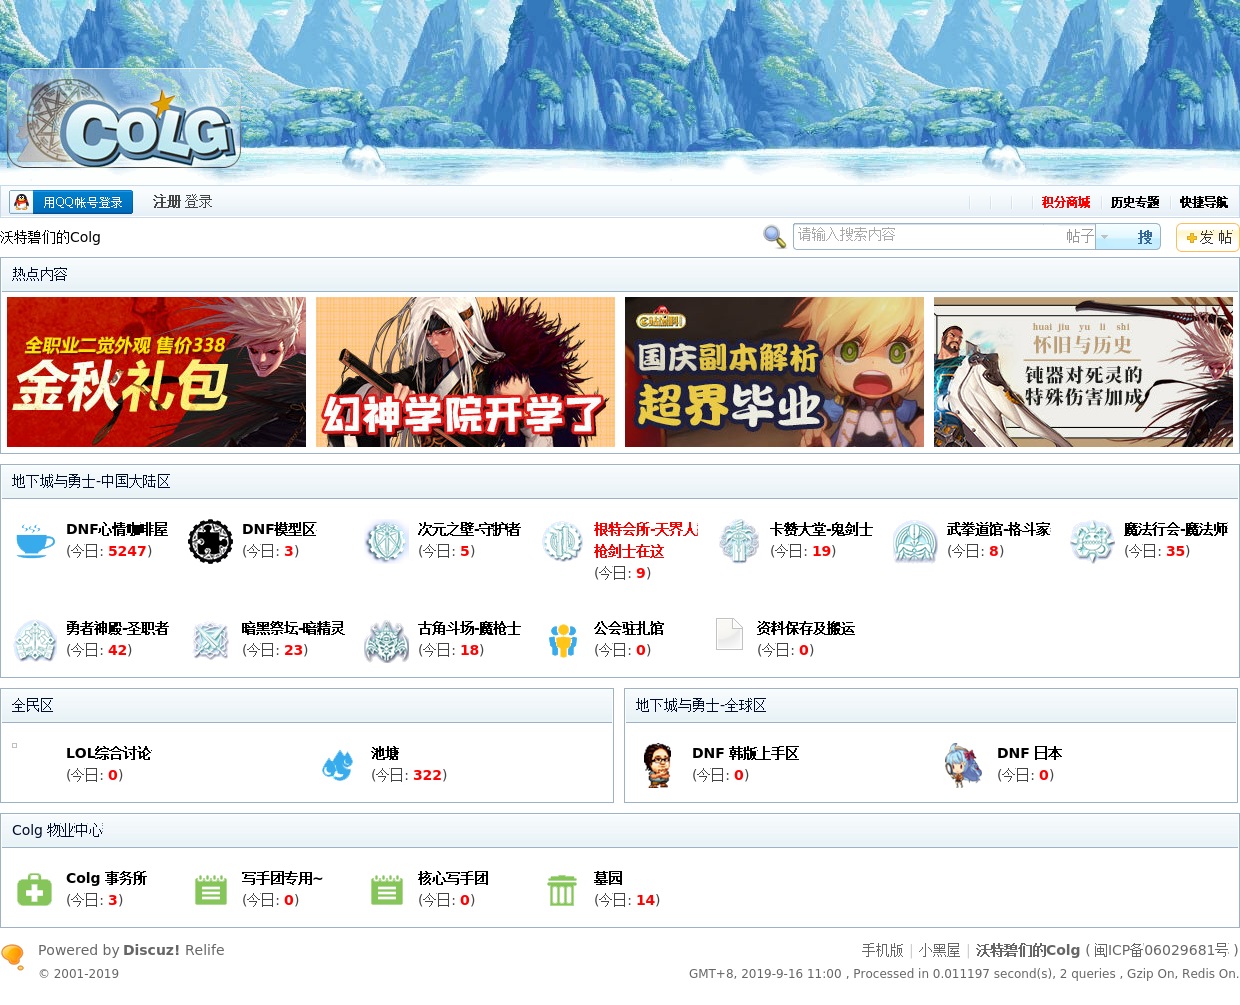Click the magnifier search icon

[x=774, y=236]
